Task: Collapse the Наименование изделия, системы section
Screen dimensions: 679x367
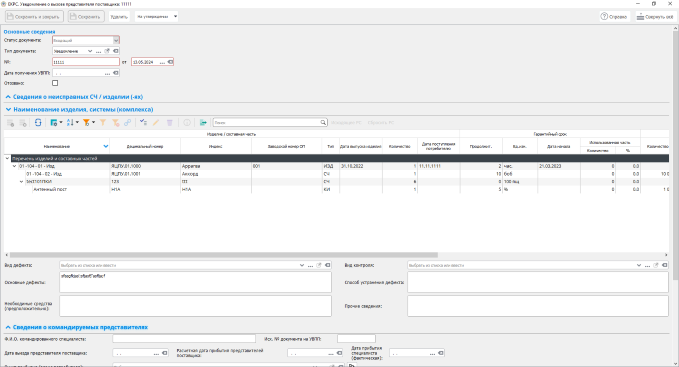Action: [8, 109]
